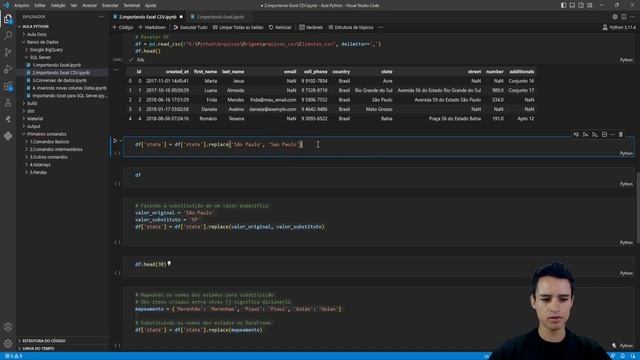Open notebook toolbar overflow ellipsis
Viewport: 640px width, 360px height.
tap(380, 27)
